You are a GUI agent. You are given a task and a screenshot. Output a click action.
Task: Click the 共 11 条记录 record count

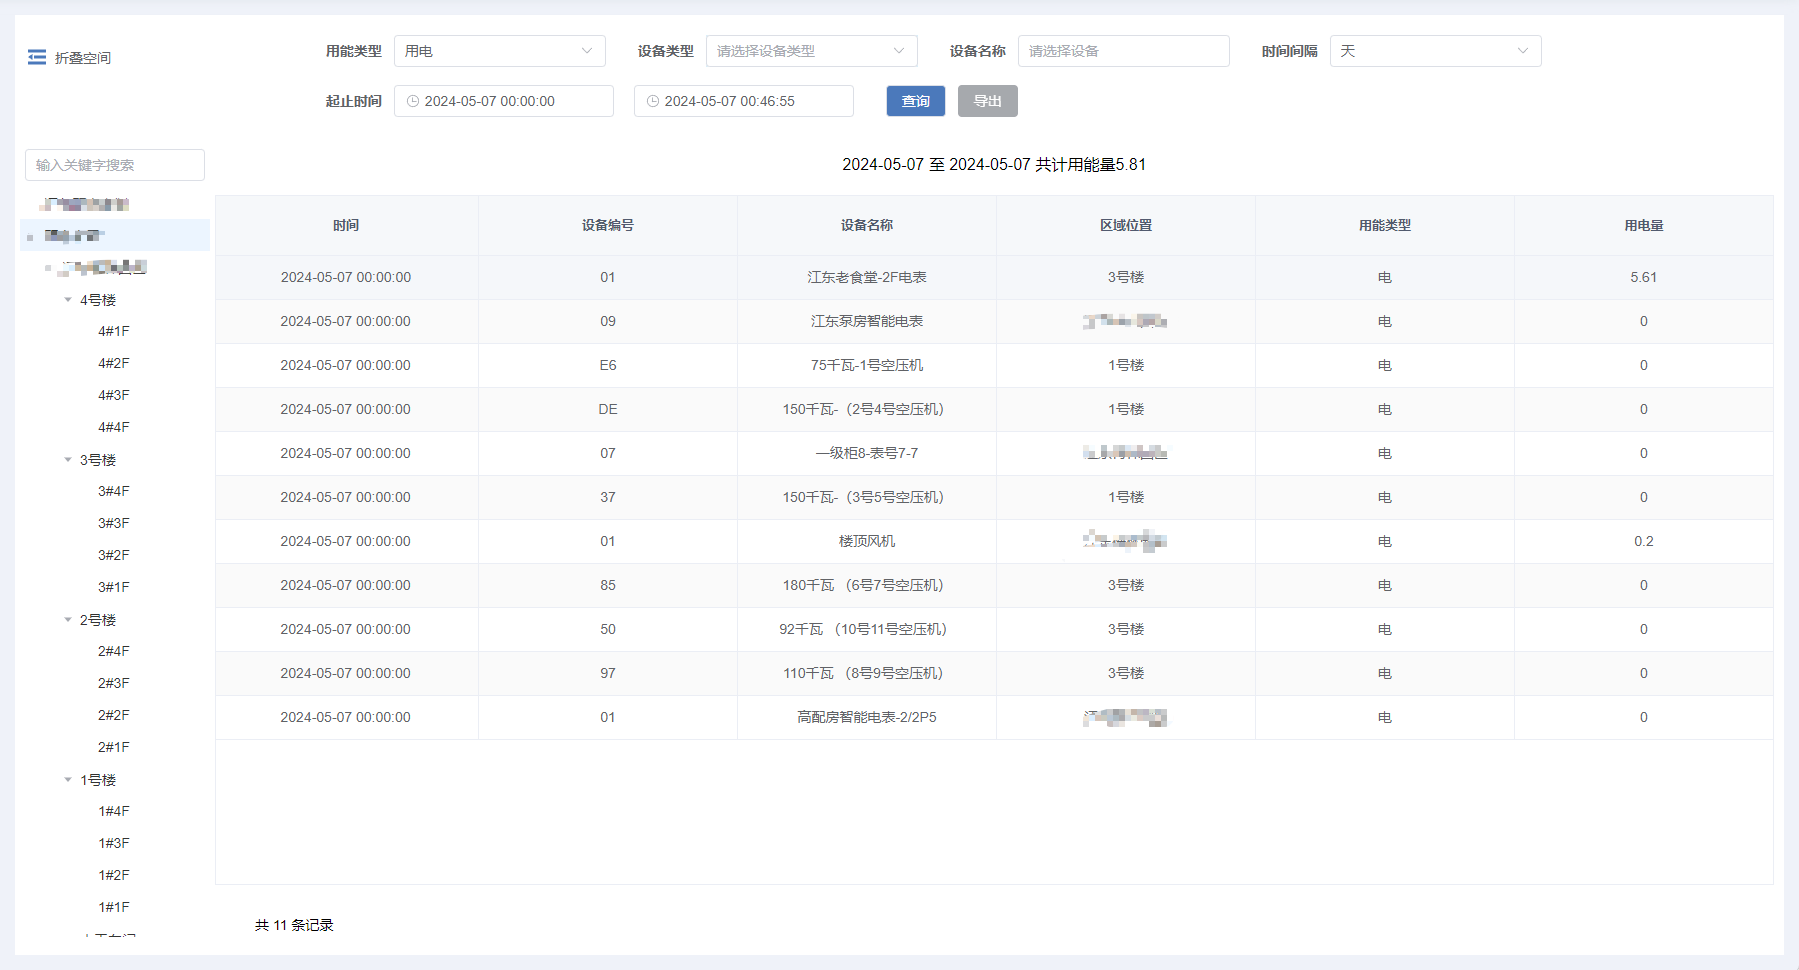coord(294,925)
